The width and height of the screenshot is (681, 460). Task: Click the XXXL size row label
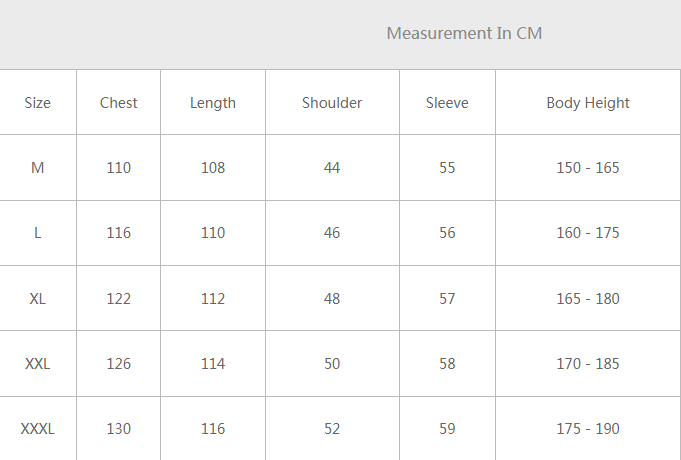[x=38, y=429]
